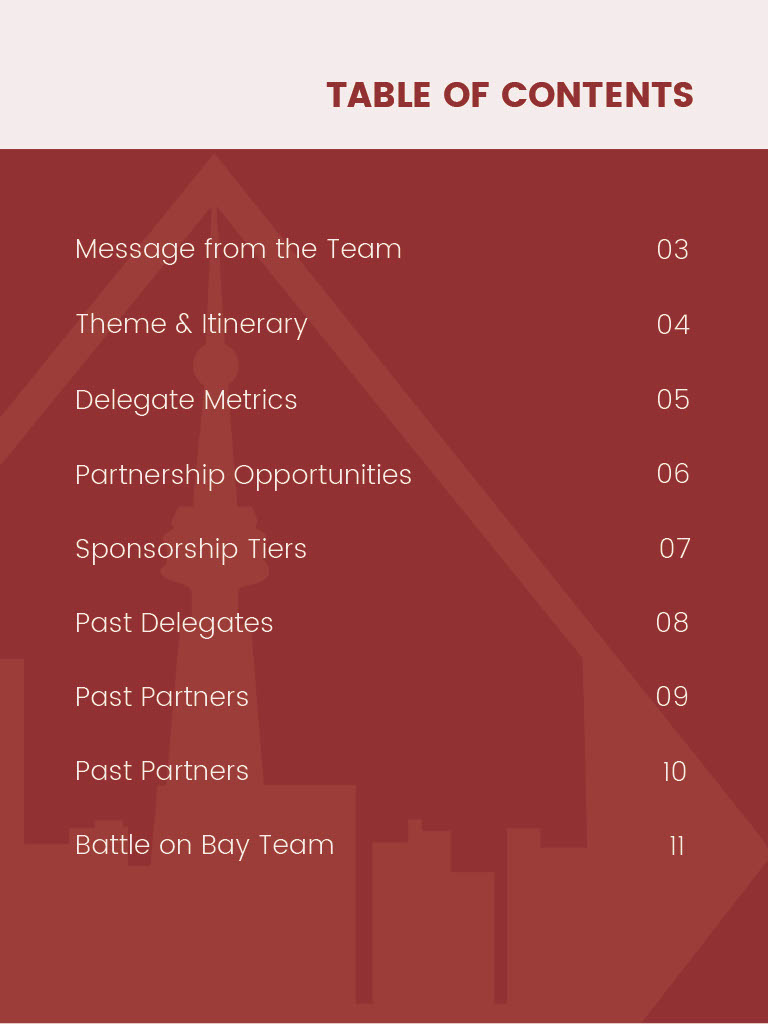The width and height of the screenshot is (768, 1024).
Task: Click page number 03
Action: (672, 249)
